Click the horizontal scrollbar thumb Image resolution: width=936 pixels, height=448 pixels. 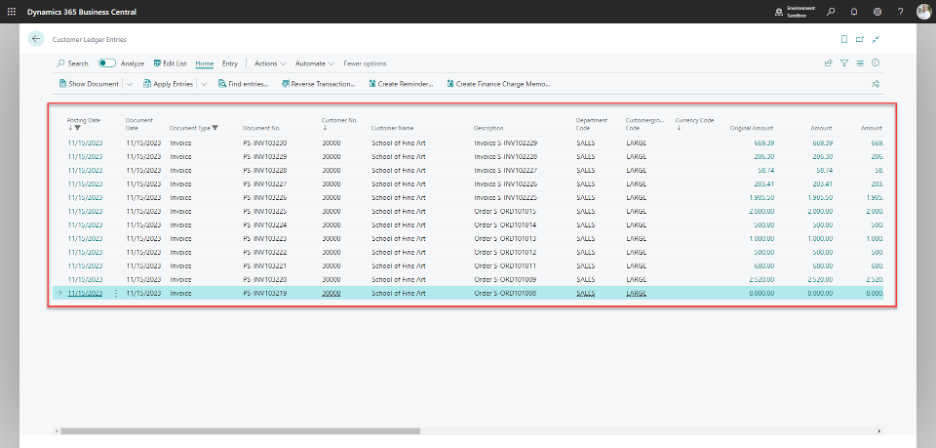(x=240, y=431)
